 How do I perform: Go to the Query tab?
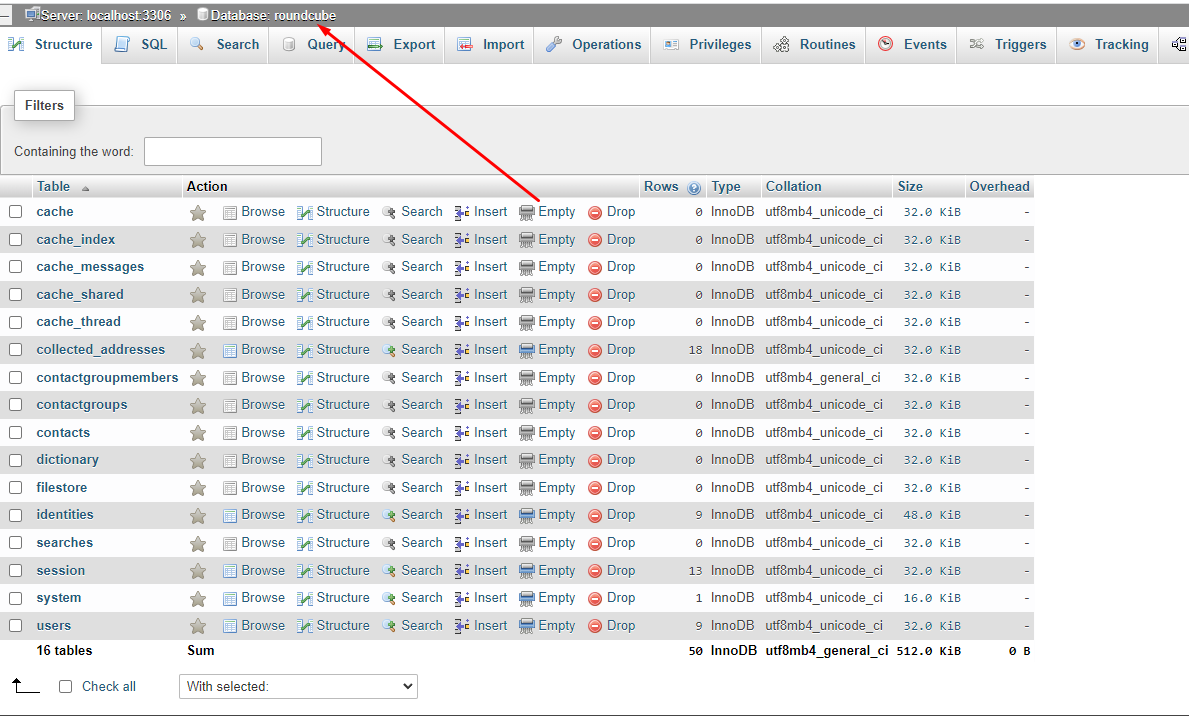pyautogui.click(x=313, y=45)
